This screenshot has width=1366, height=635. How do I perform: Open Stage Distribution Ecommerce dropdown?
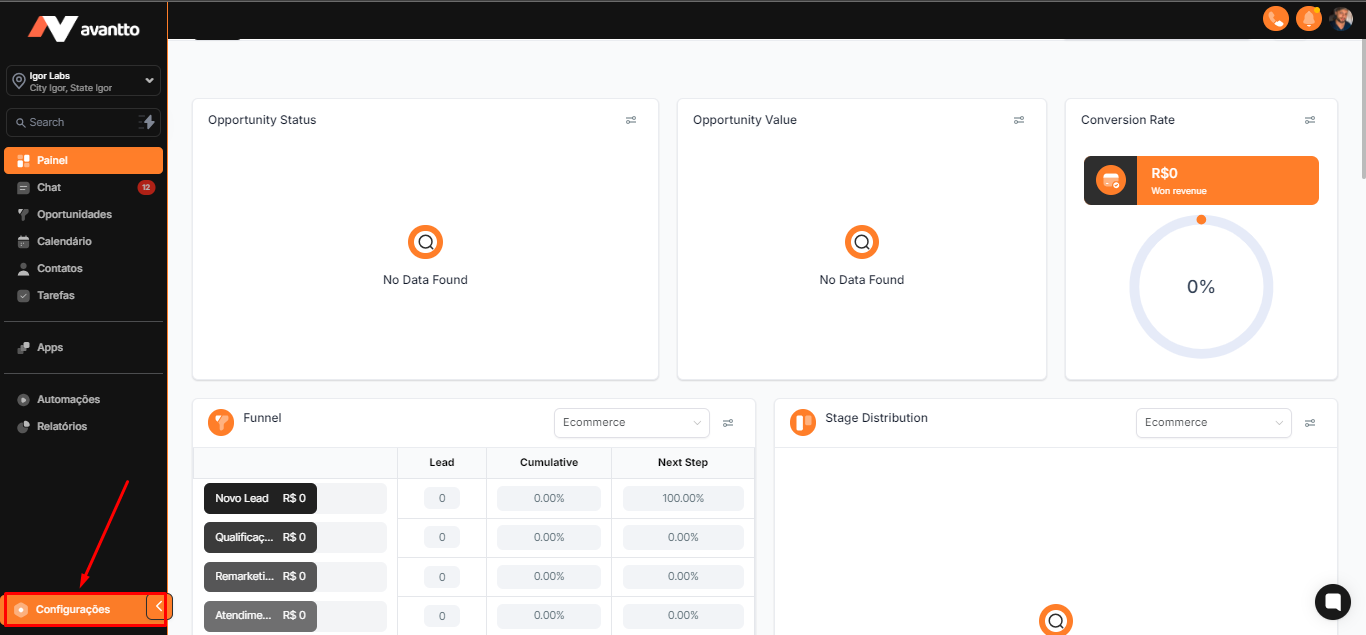click(x=1213, y=423)
